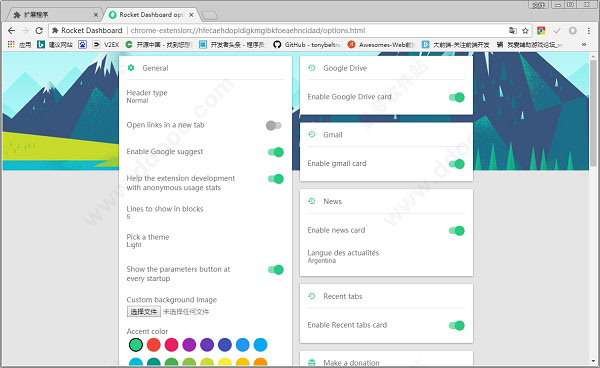The width and height of the screenshot is (600, 368).
Task: Open a new browser tab
Action: [210, 15]
